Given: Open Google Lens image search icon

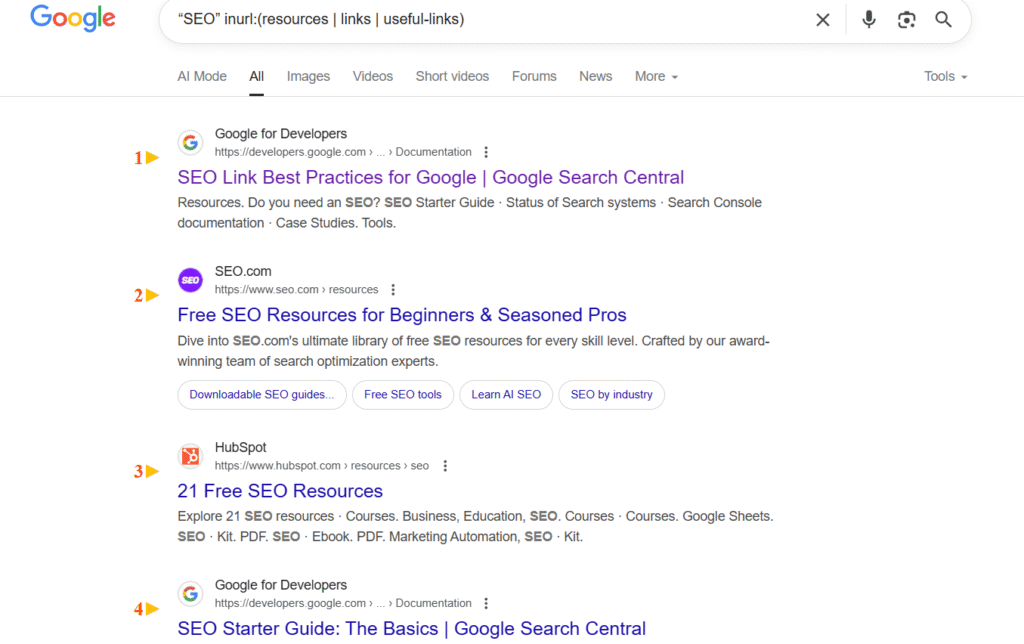Looking at the screenshot, I should [x=906, y=19].
